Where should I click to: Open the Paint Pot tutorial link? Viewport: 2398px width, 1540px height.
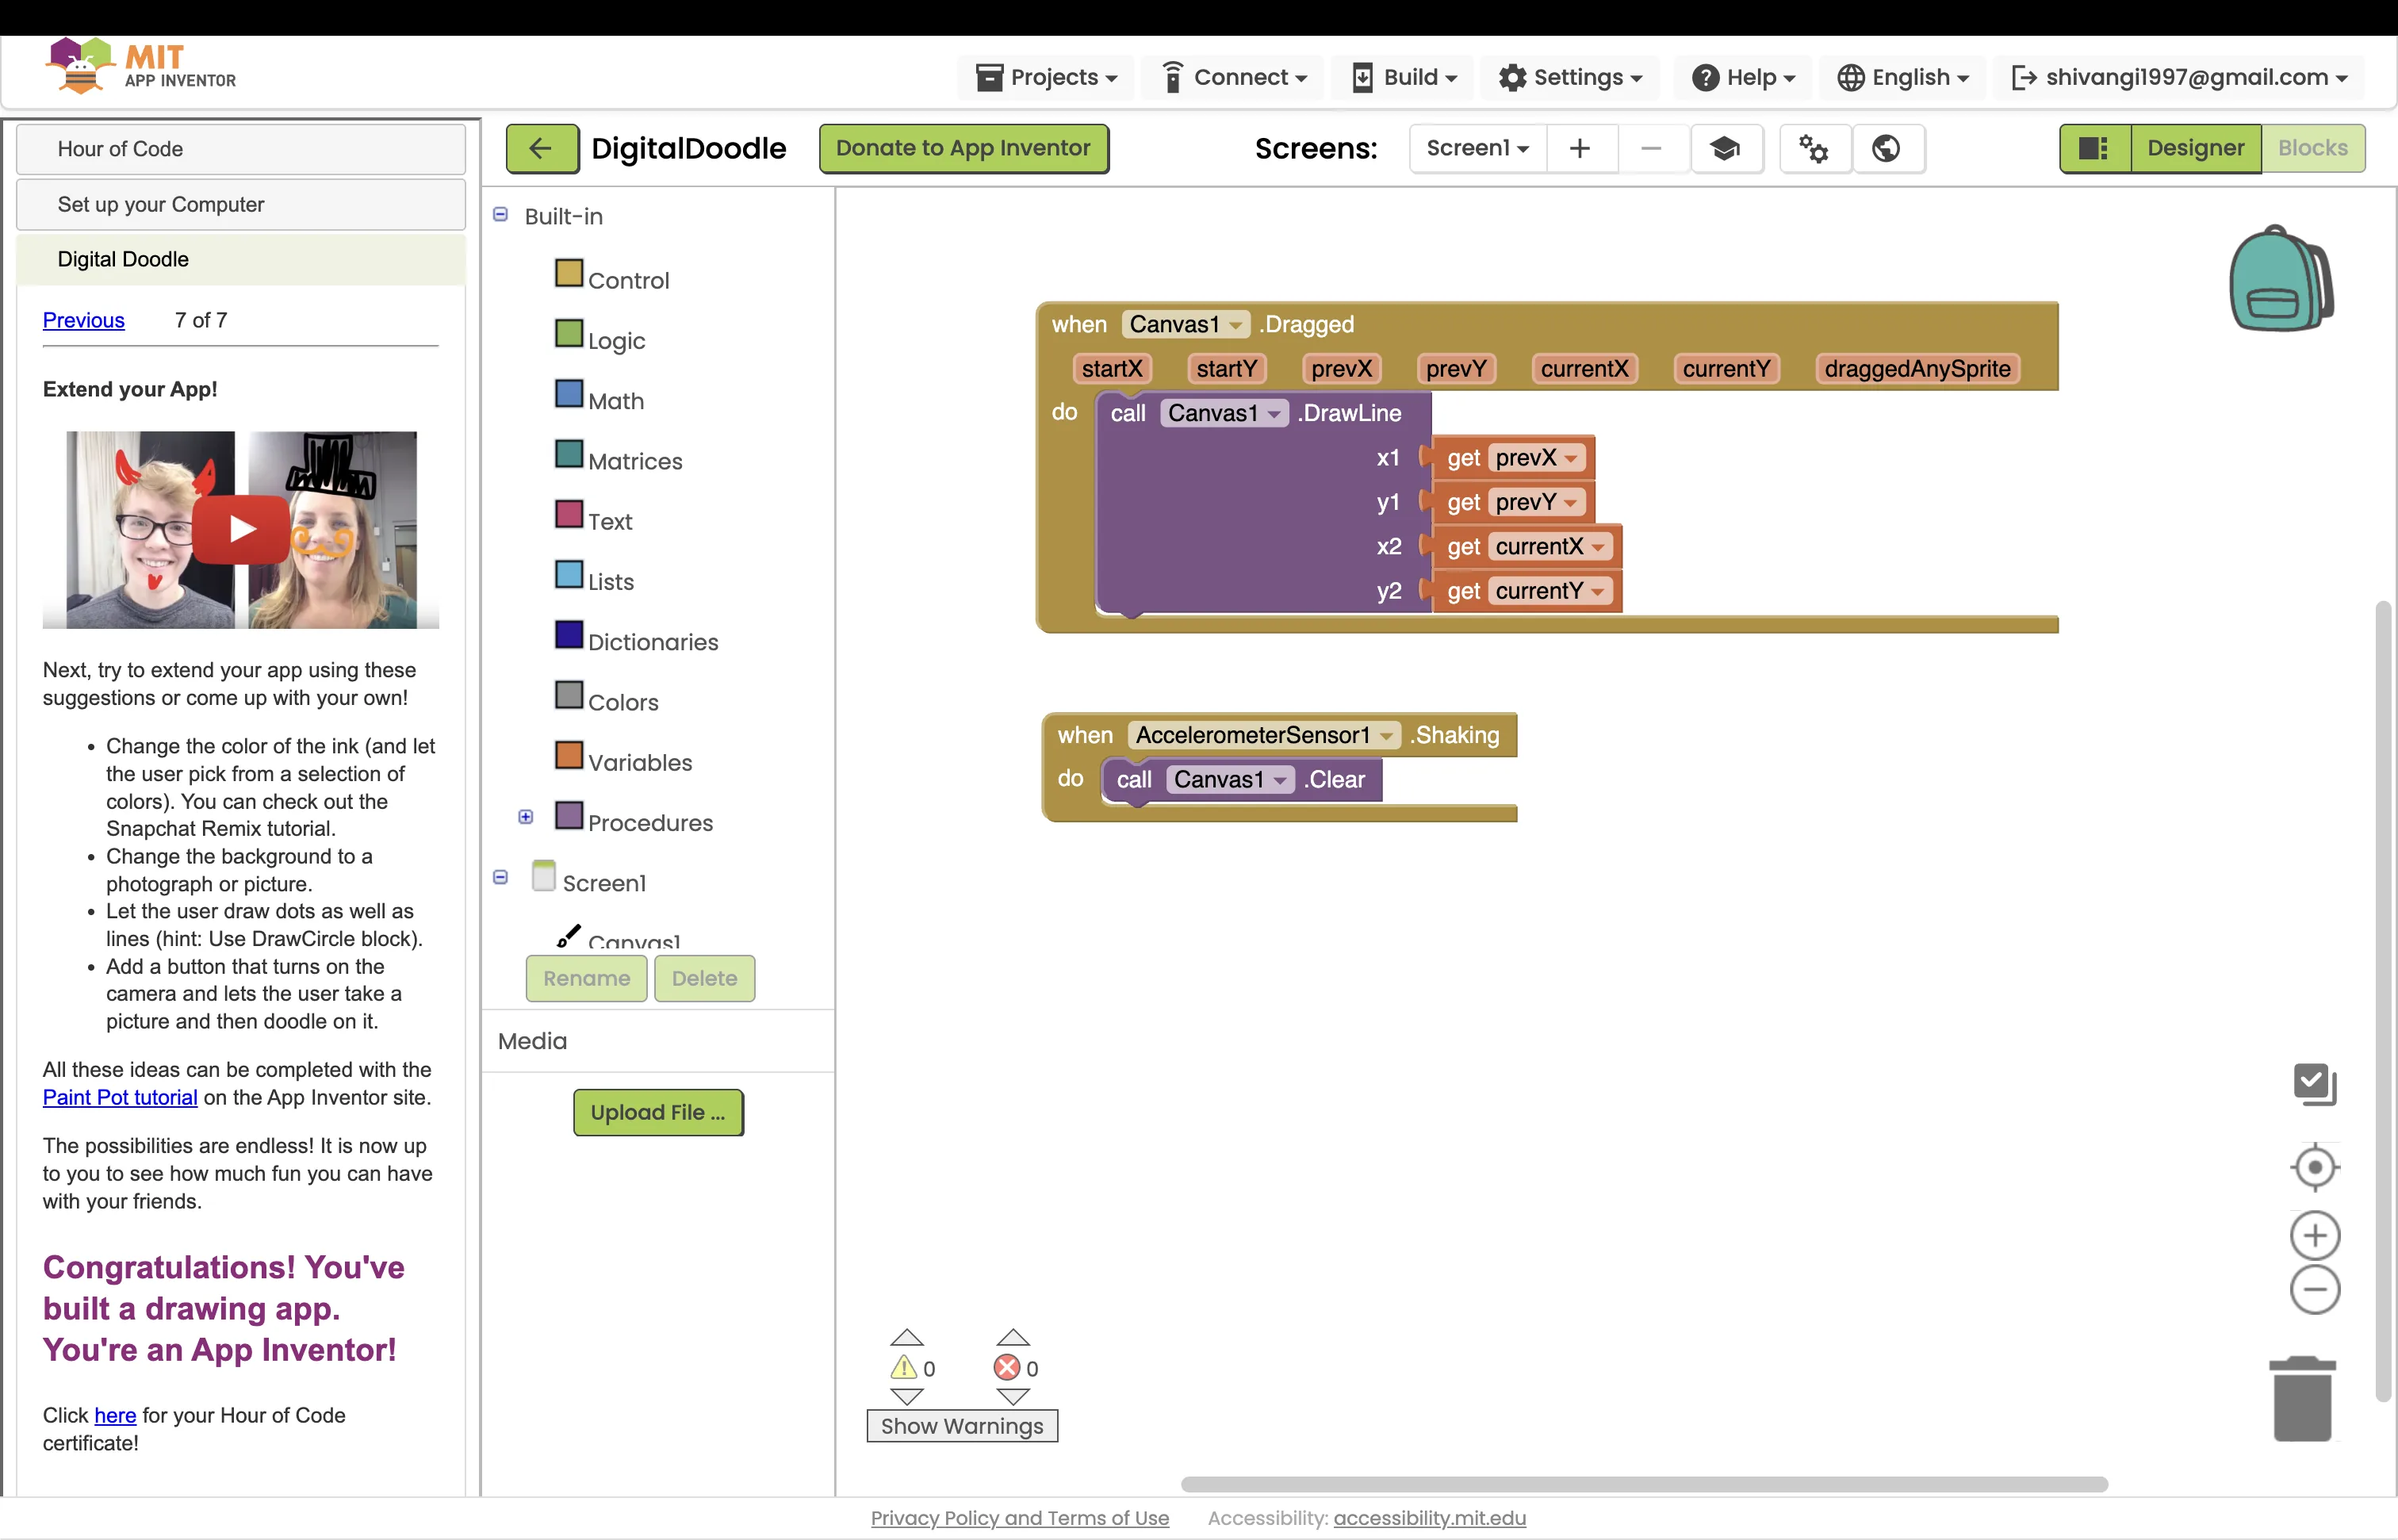point(120,1097)
